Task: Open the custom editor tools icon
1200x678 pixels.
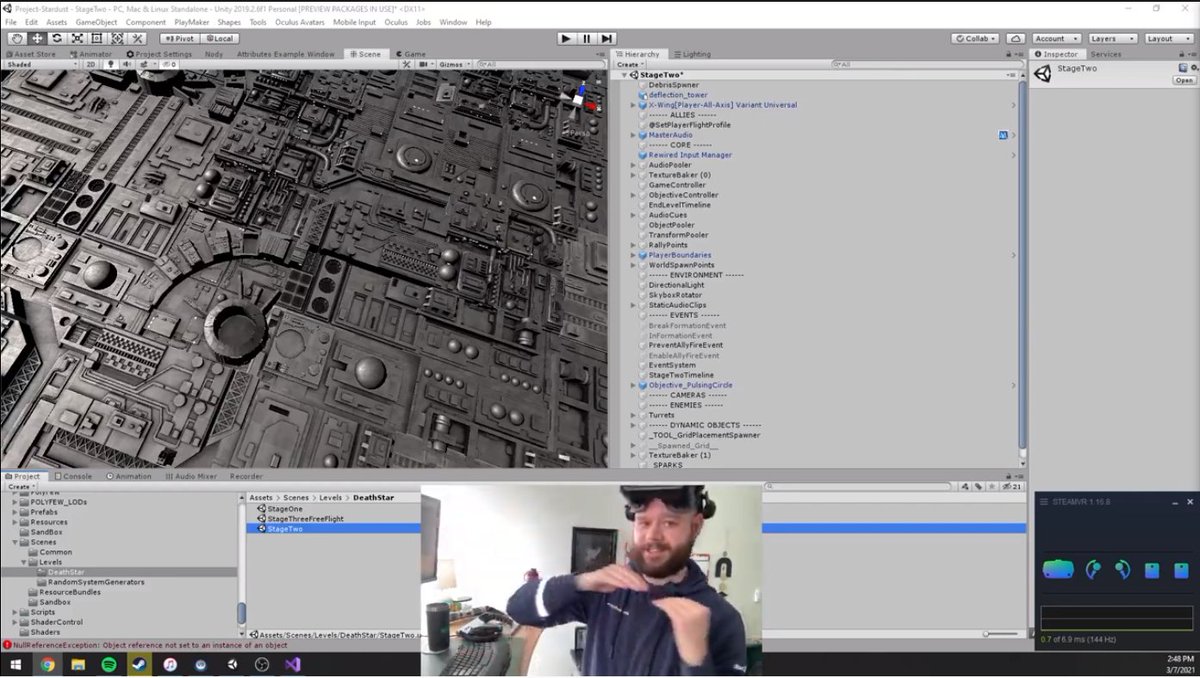Action: tap(138, 38)
